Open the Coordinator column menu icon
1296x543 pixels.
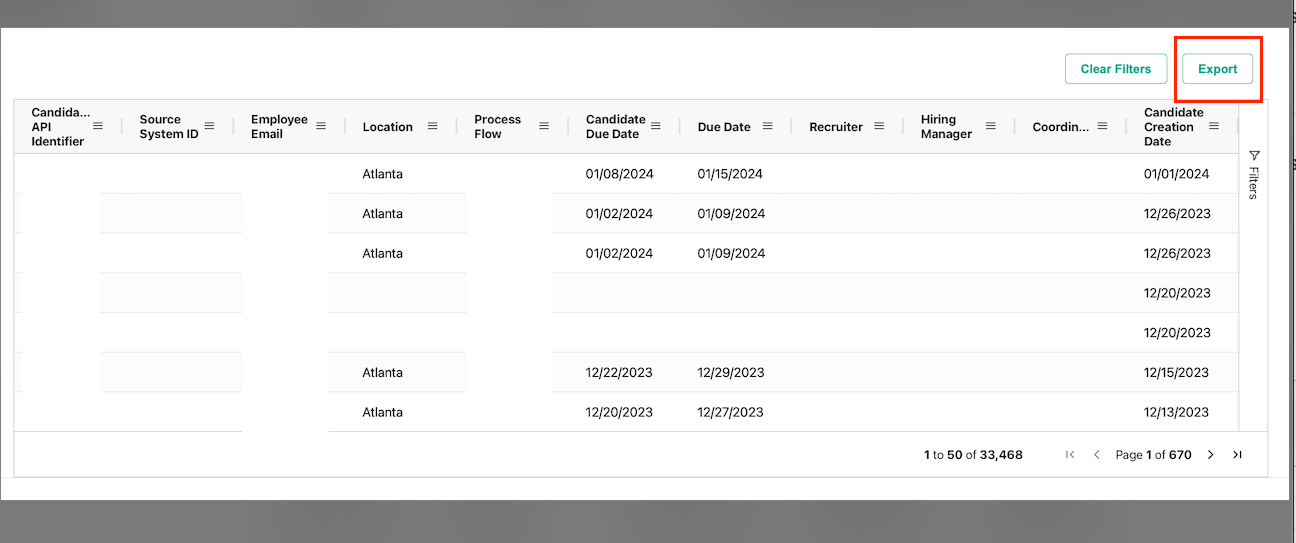(1102, 126)
